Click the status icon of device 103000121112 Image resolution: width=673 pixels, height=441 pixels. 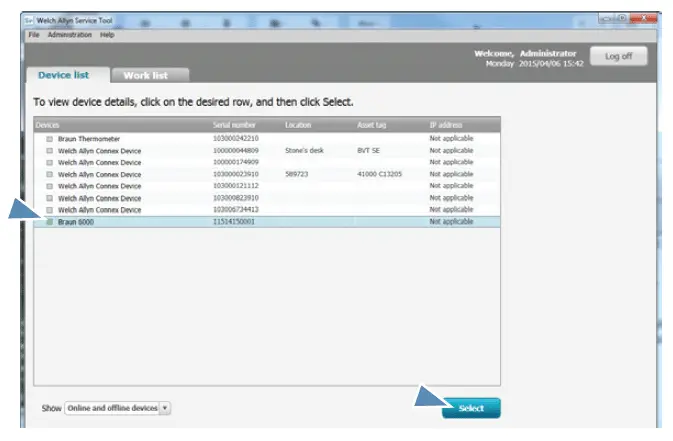pyautogui.click(x=50, y=186)
